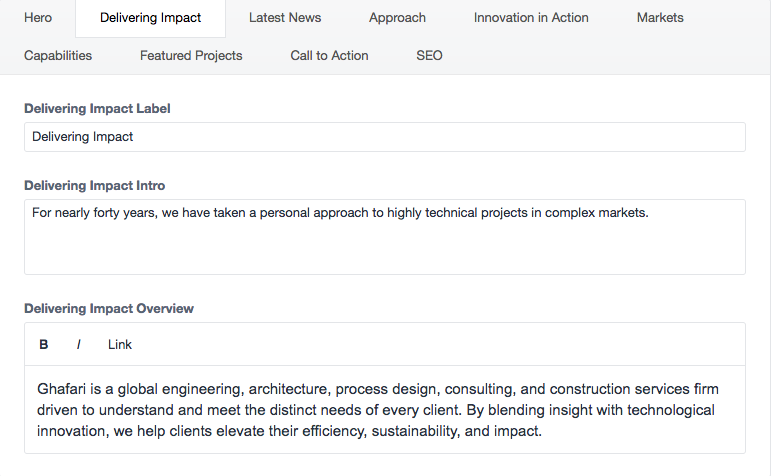This screenshot has height=476, width=771.
Task: Open the Capabilities tab
Action: pos(58,56)
